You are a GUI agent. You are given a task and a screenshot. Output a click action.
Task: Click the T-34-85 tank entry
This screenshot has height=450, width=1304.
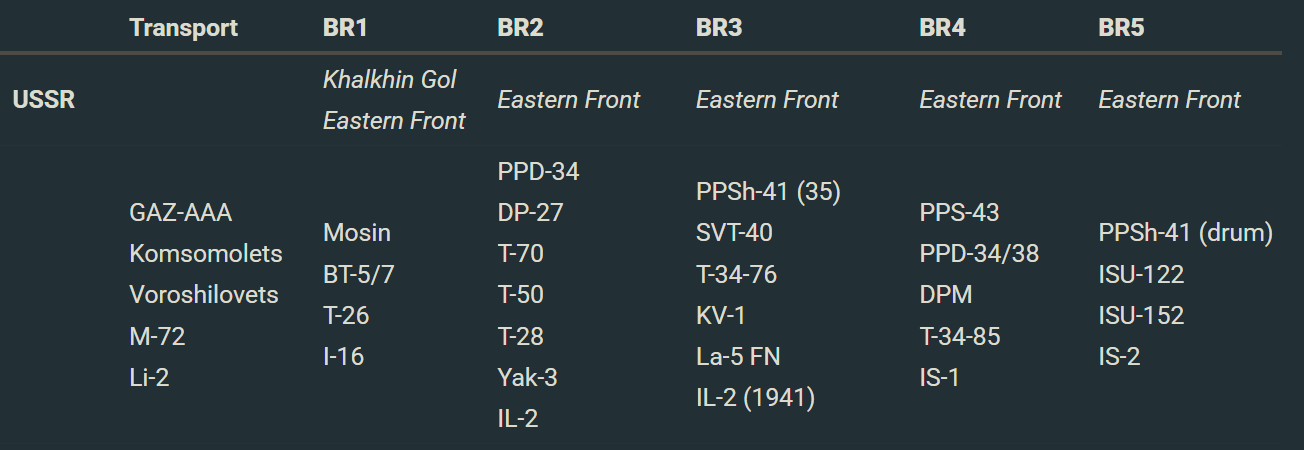point(960,336)
